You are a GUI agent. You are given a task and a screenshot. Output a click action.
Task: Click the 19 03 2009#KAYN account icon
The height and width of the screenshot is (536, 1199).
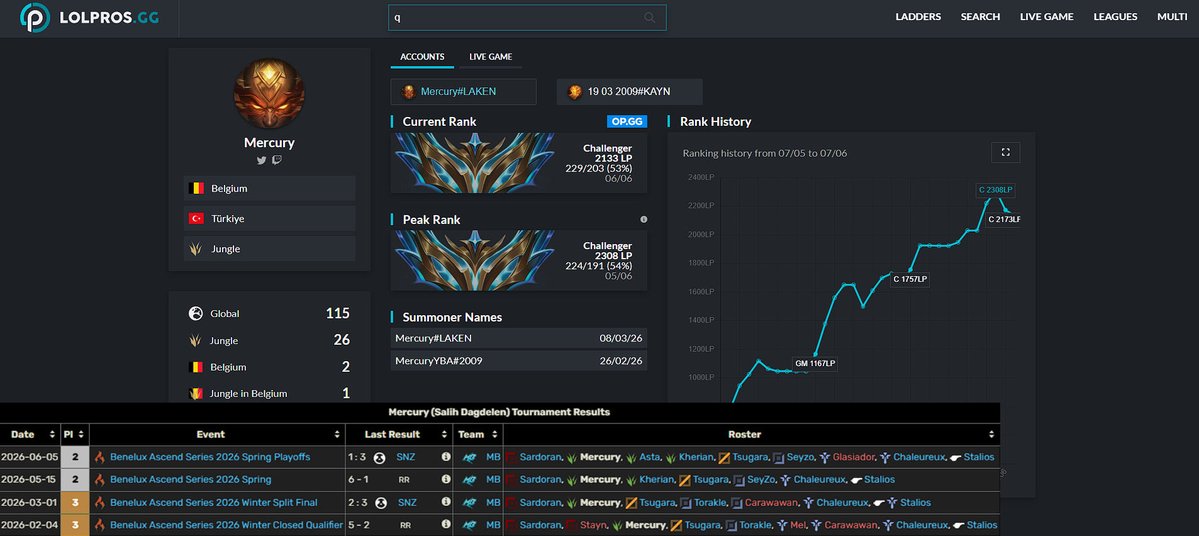pos(575,92)
